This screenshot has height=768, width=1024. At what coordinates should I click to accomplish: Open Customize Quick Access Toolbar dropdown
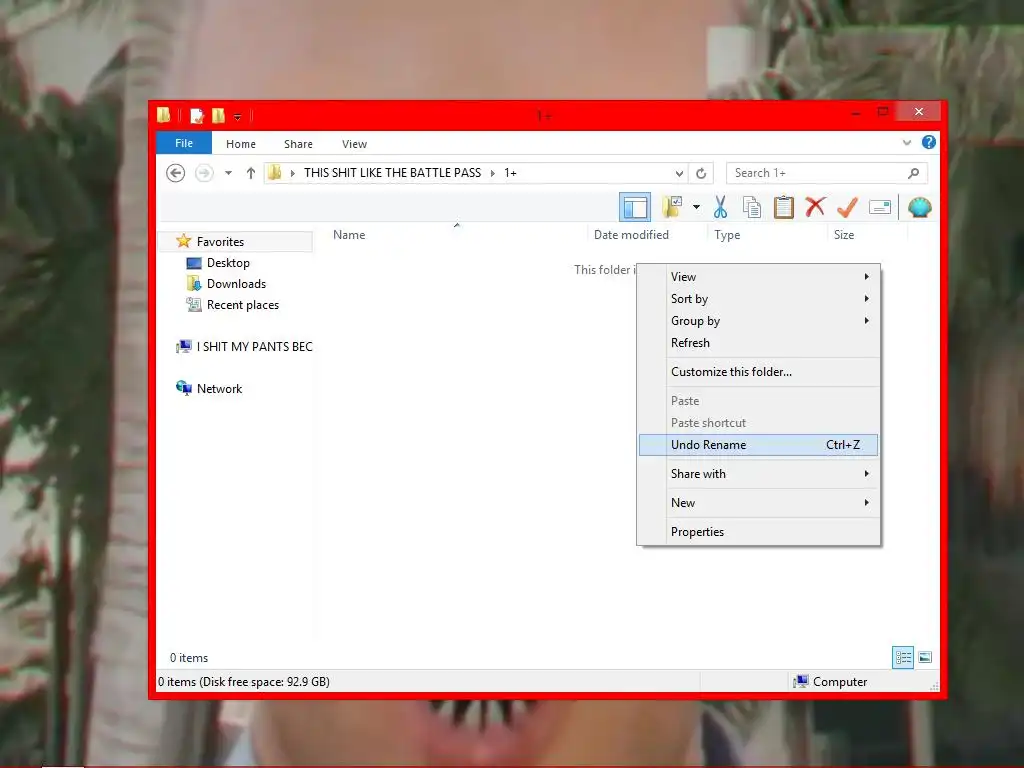click(x=238, y=117)
